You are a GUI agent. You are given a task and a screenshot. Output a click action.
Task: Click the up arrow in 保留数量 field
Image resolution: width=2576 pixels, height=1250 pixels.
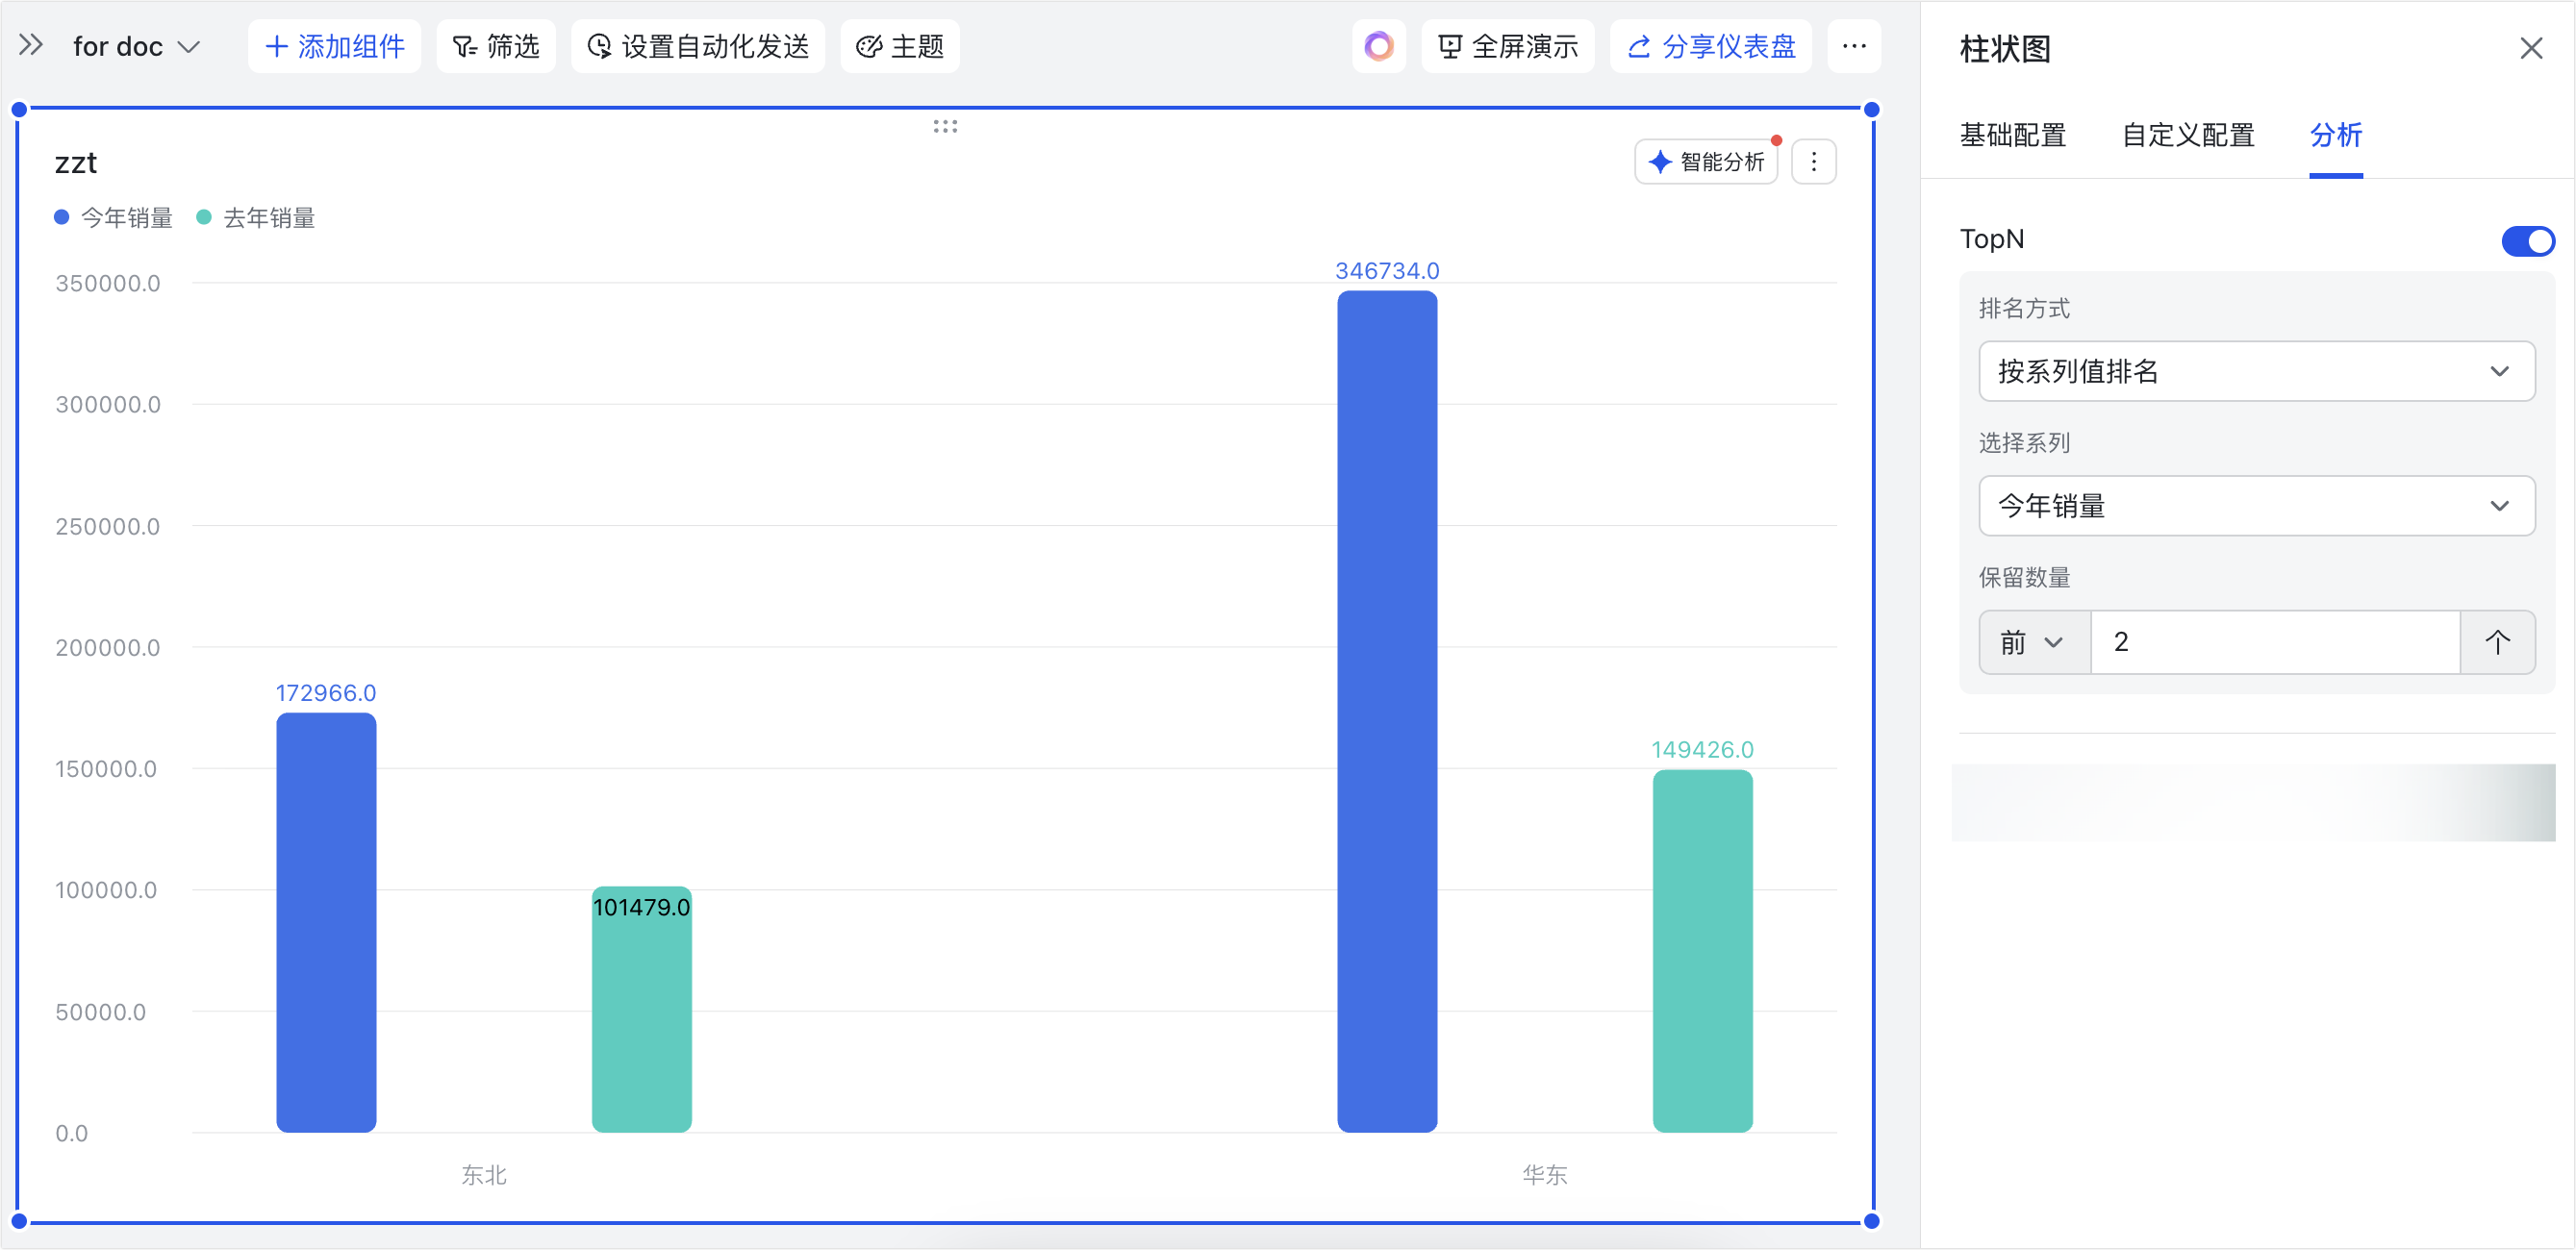[x=2496, y=642]
